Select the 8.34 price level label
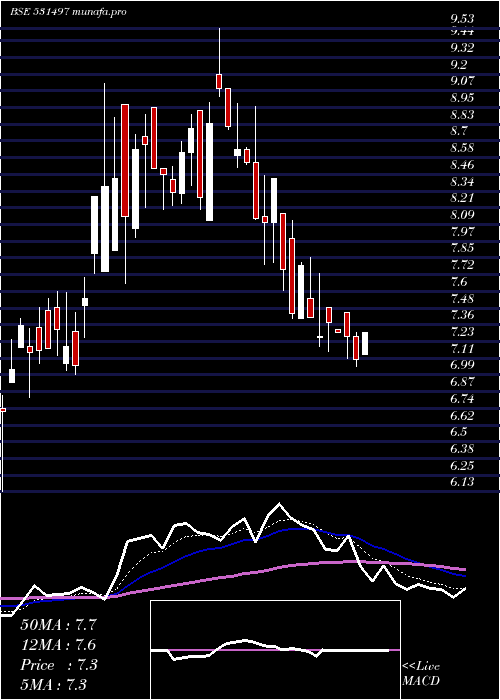This screenshot has width=500, height=700. coord(462,182)
